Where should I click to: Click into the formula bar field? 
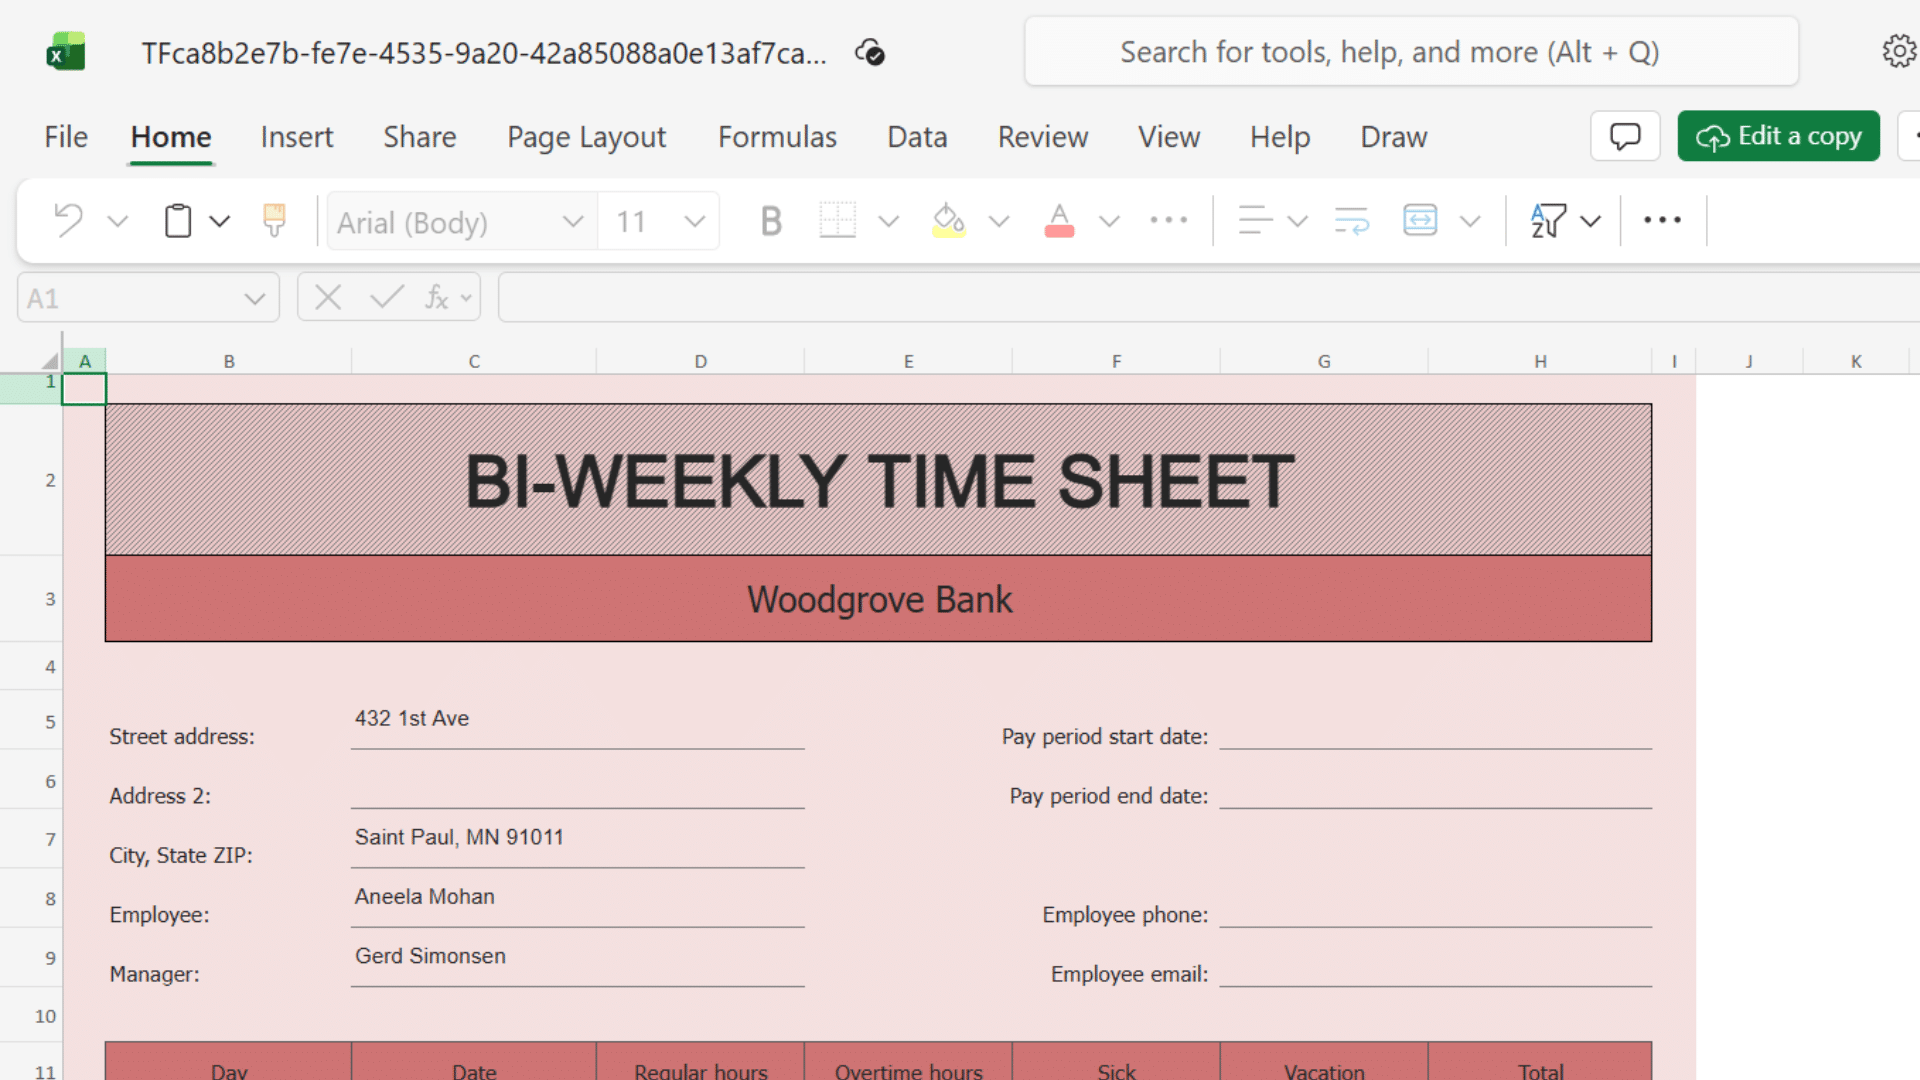pos(1208,297)
